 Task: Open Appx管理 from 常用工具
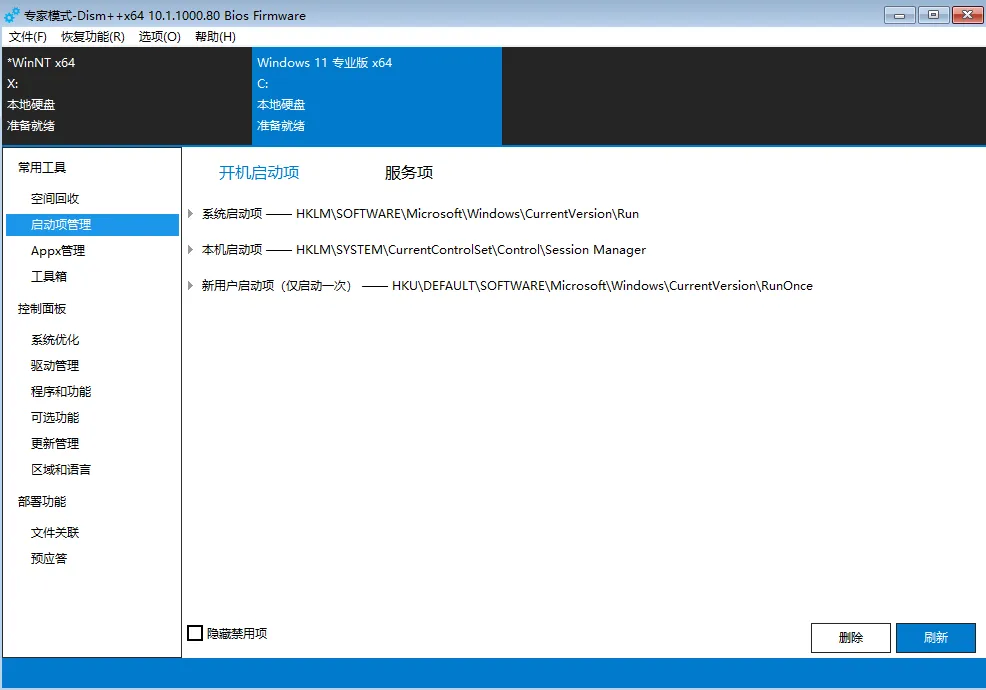pos(56,250)
